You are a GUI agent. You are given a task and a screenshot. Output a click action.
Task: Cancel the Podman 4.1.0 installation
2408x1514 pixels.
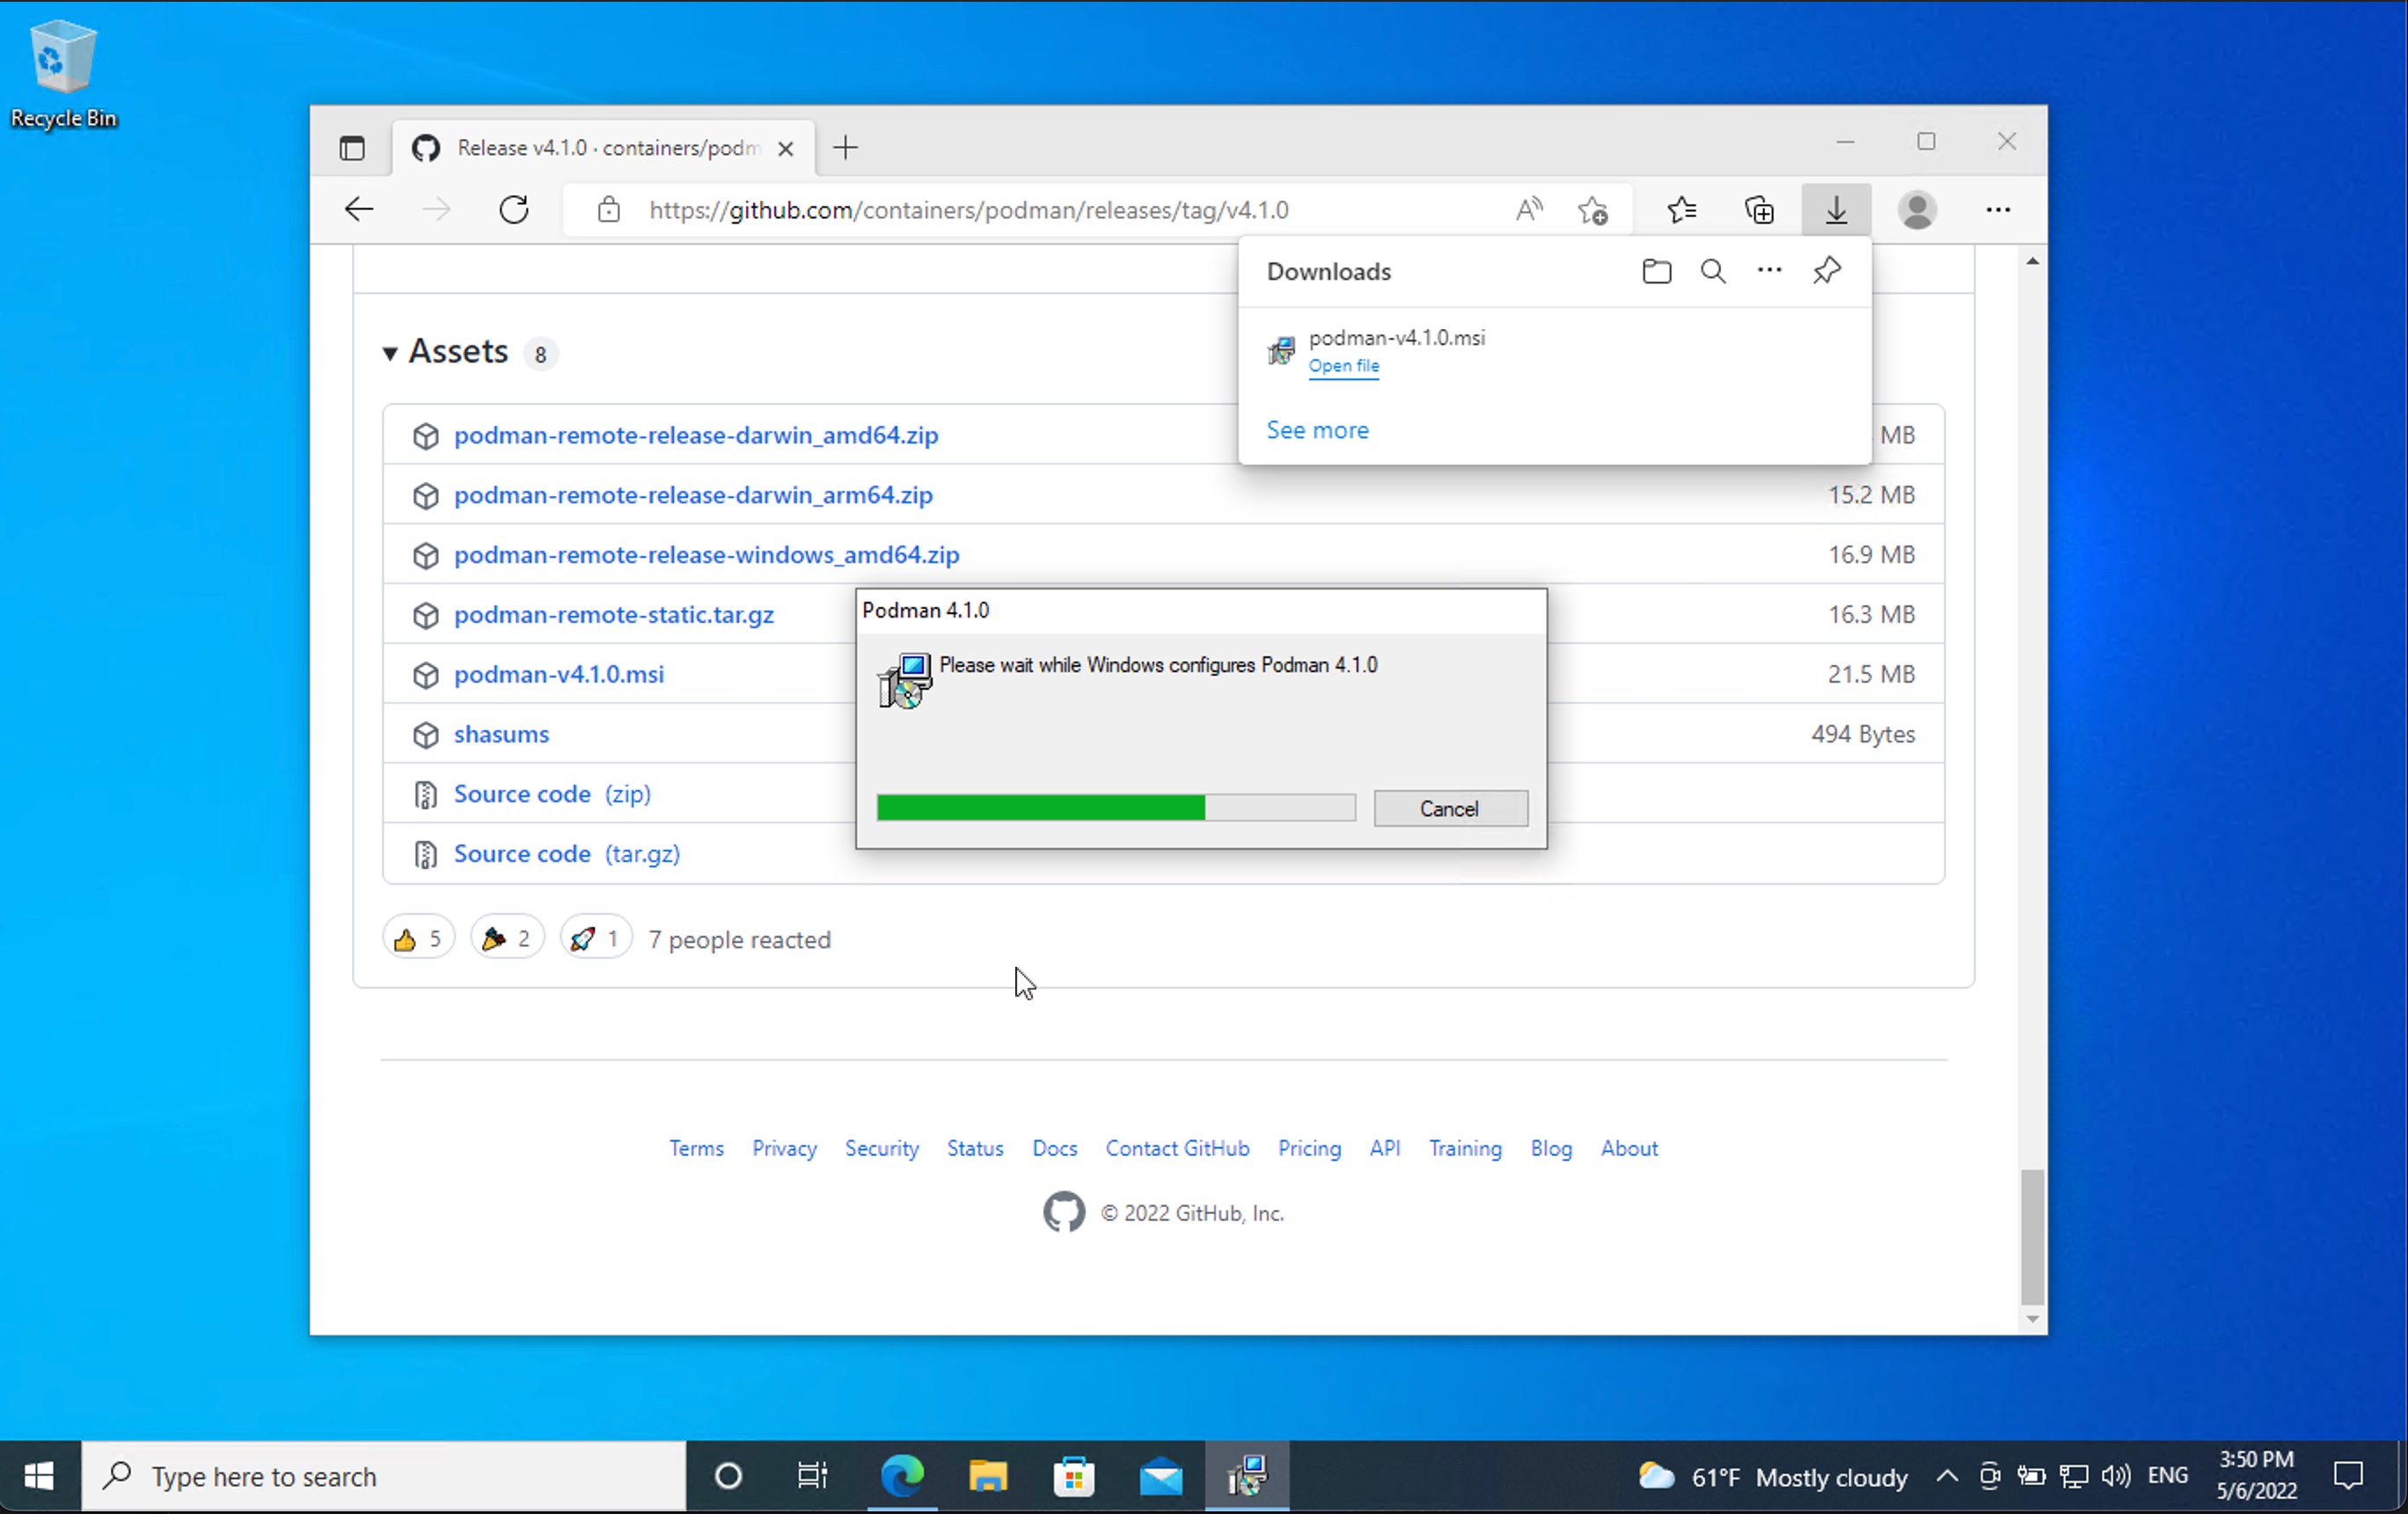pos(1449,808)
